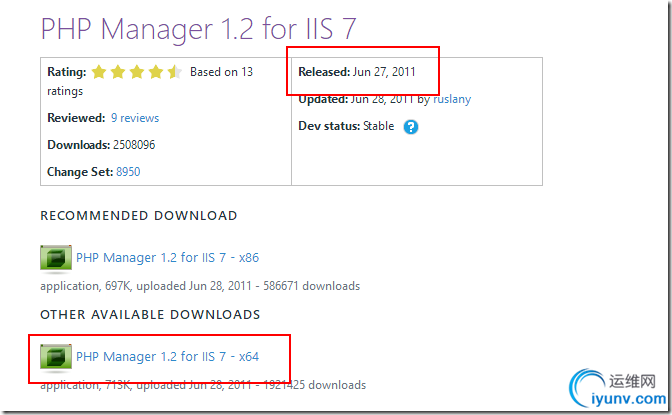The width and height of the screenshot is (672, 415).
Task: Click the Dev status: Stable text
Action: pos(346,126)
